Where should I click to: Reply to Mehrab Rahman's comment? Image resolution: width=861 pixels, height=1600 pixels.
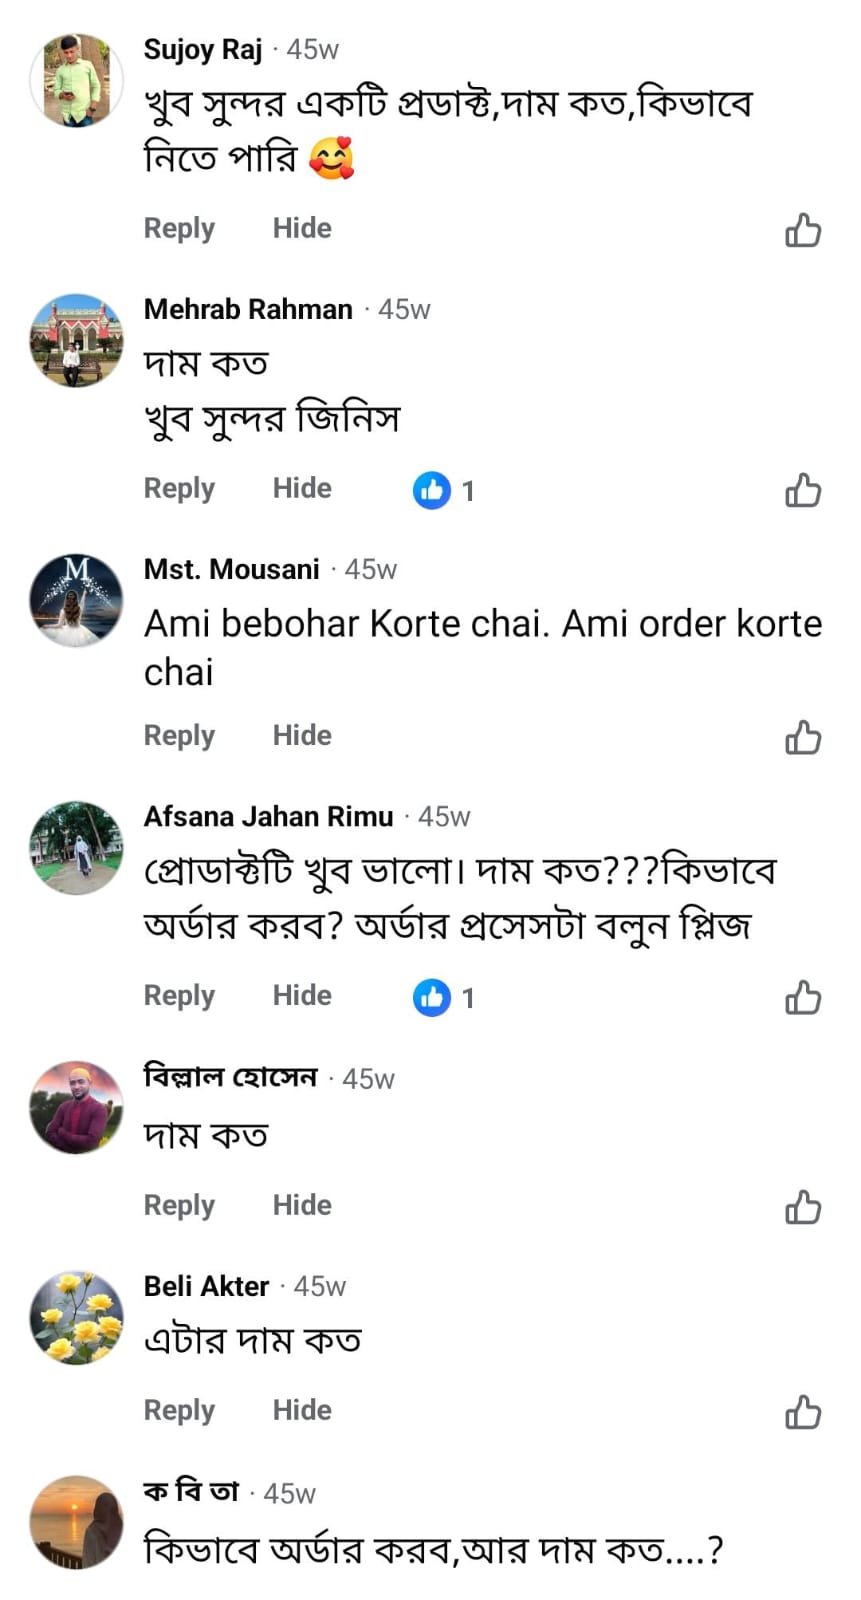[179, 489]
